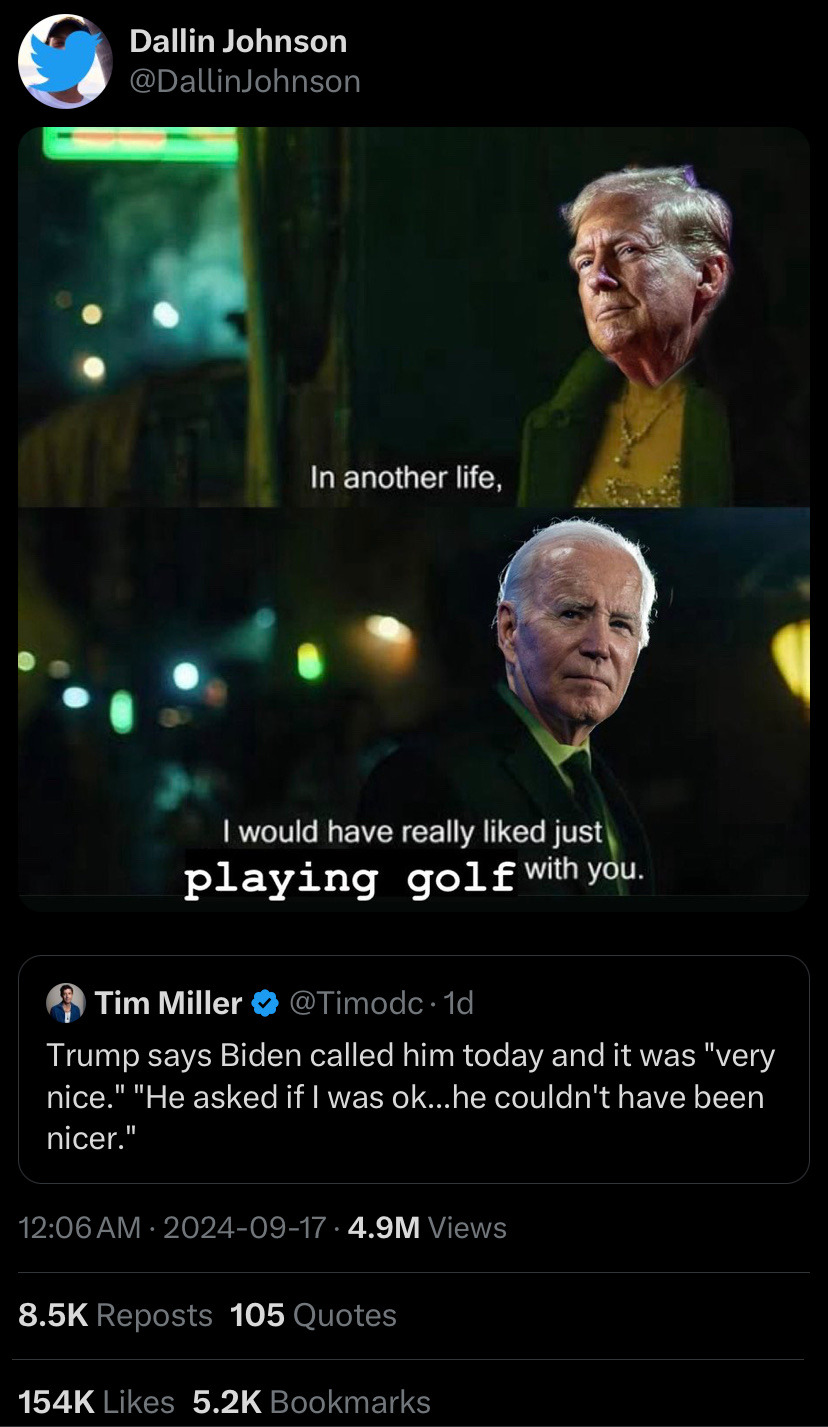The height and width of the screenshot is (1427, 828).
Task: Open the @Timodc handle in quoted tweet
Action: (x=356, y=1003)
